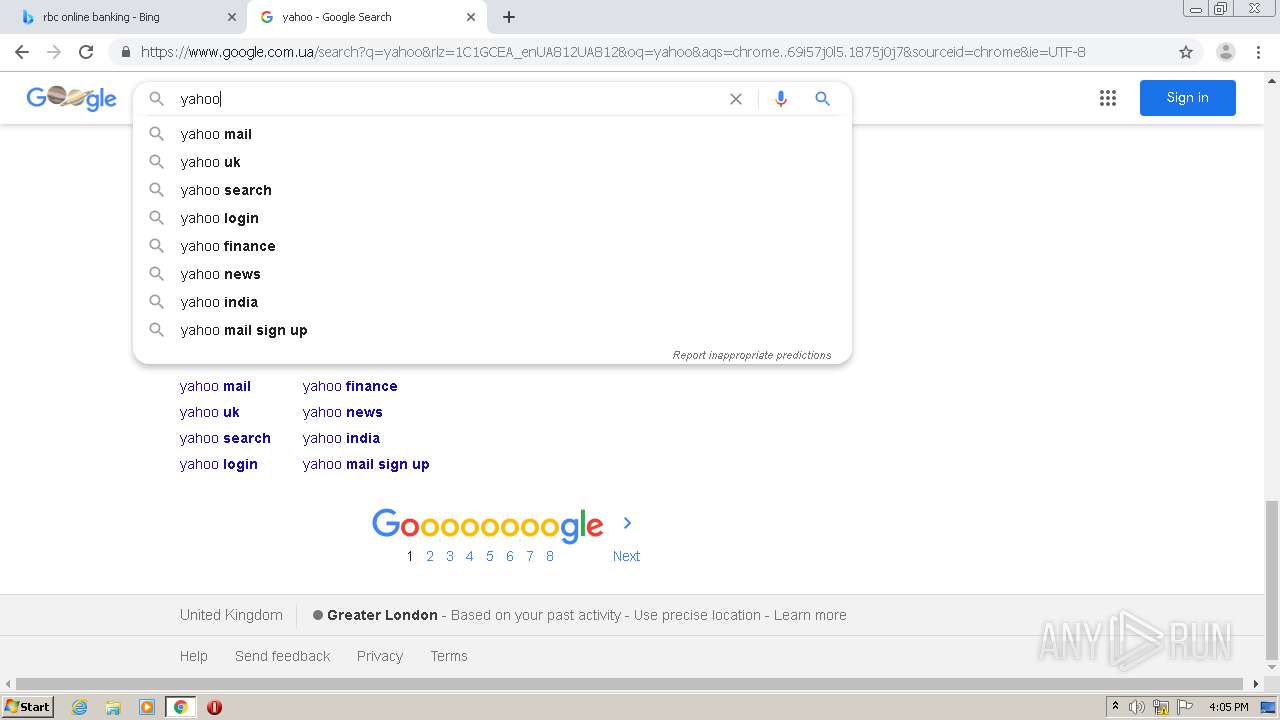Pick the 'yahoo india' autocomplete suggestion
Image resolution: width=1280 pixels, height=720 pixels.
(492, 302)
